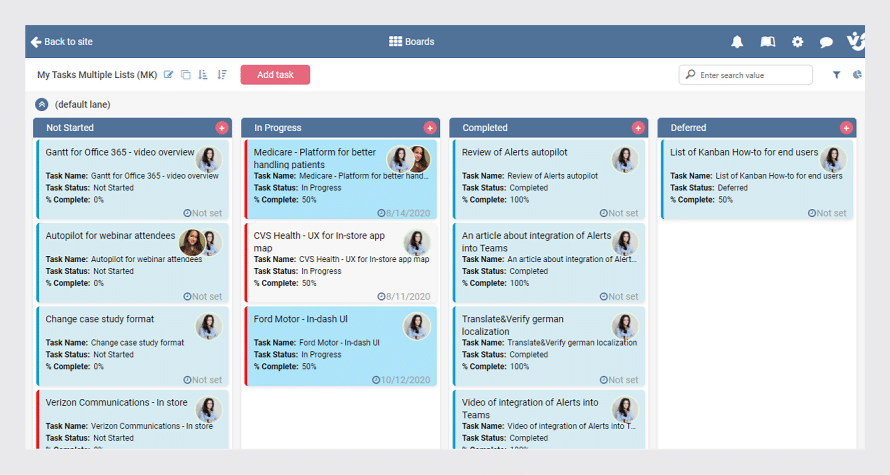This screenshot has width=890, height=475.
Task: Open the chat bubble icon
Action: 826,42
